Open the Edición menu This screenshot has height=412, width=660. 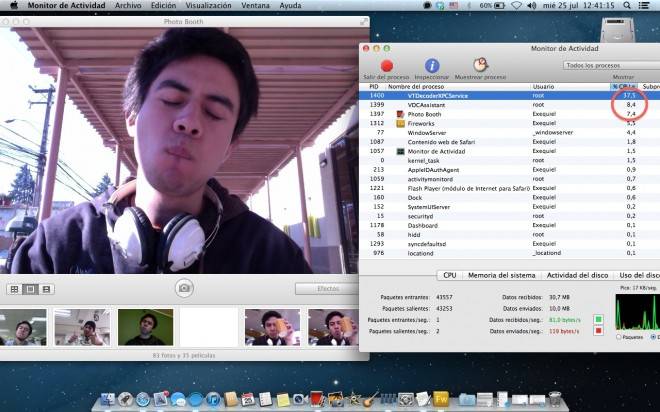click(x=163, y=5)
